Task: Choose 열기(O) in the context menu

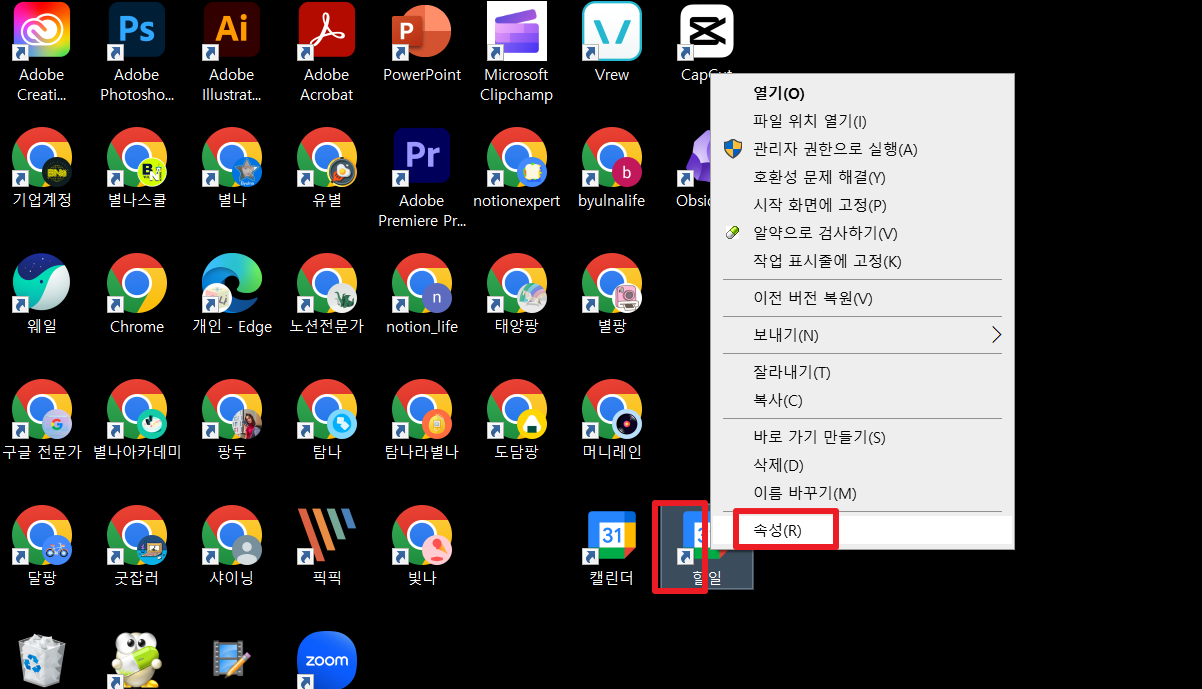Action: [862, 93]
